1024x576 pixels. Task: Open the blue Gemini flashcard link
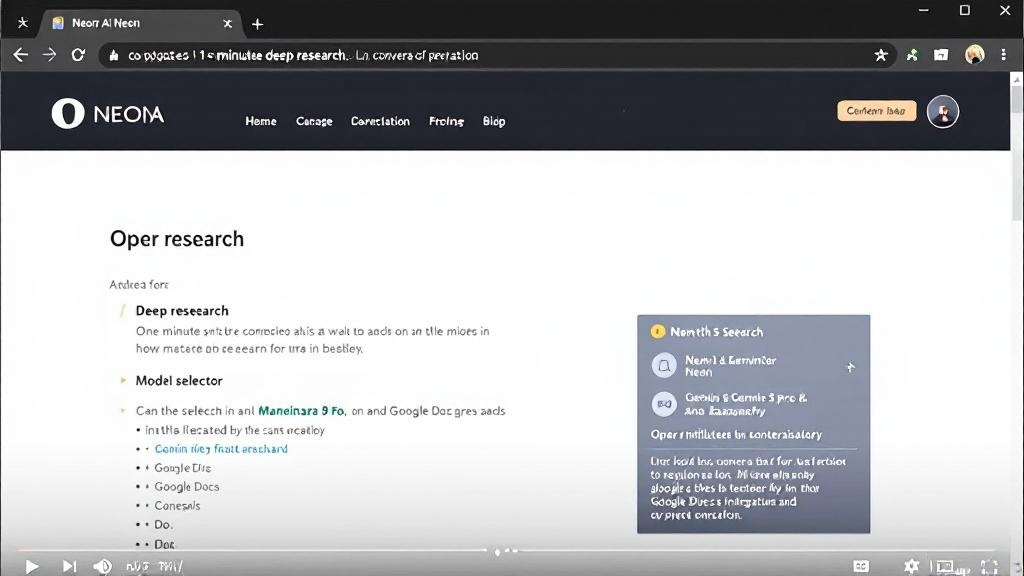click(220, 448)
